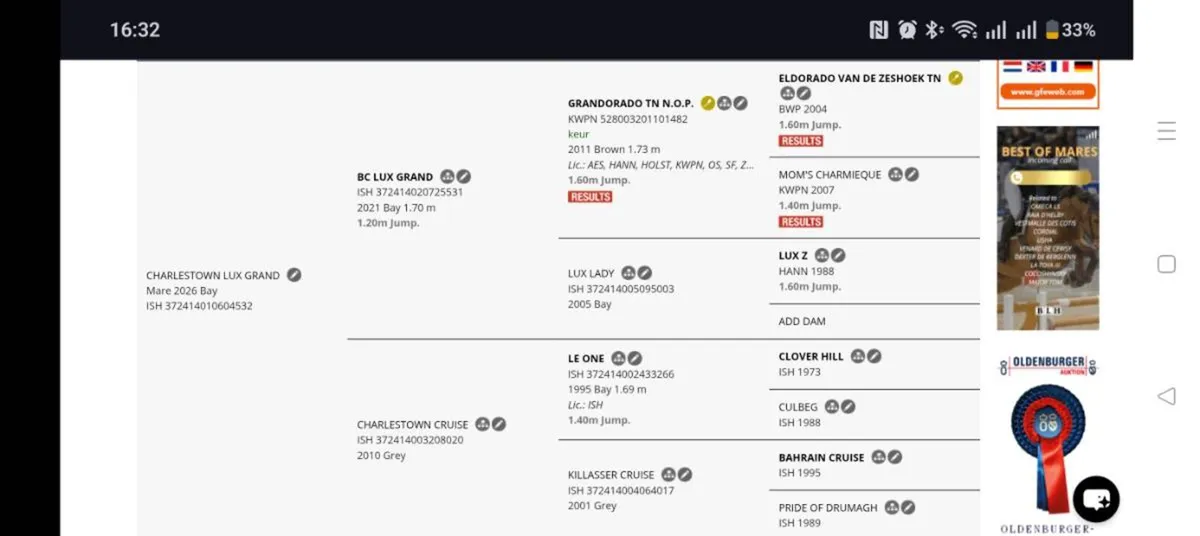Click the ADD DAM link

click(802, 322)
